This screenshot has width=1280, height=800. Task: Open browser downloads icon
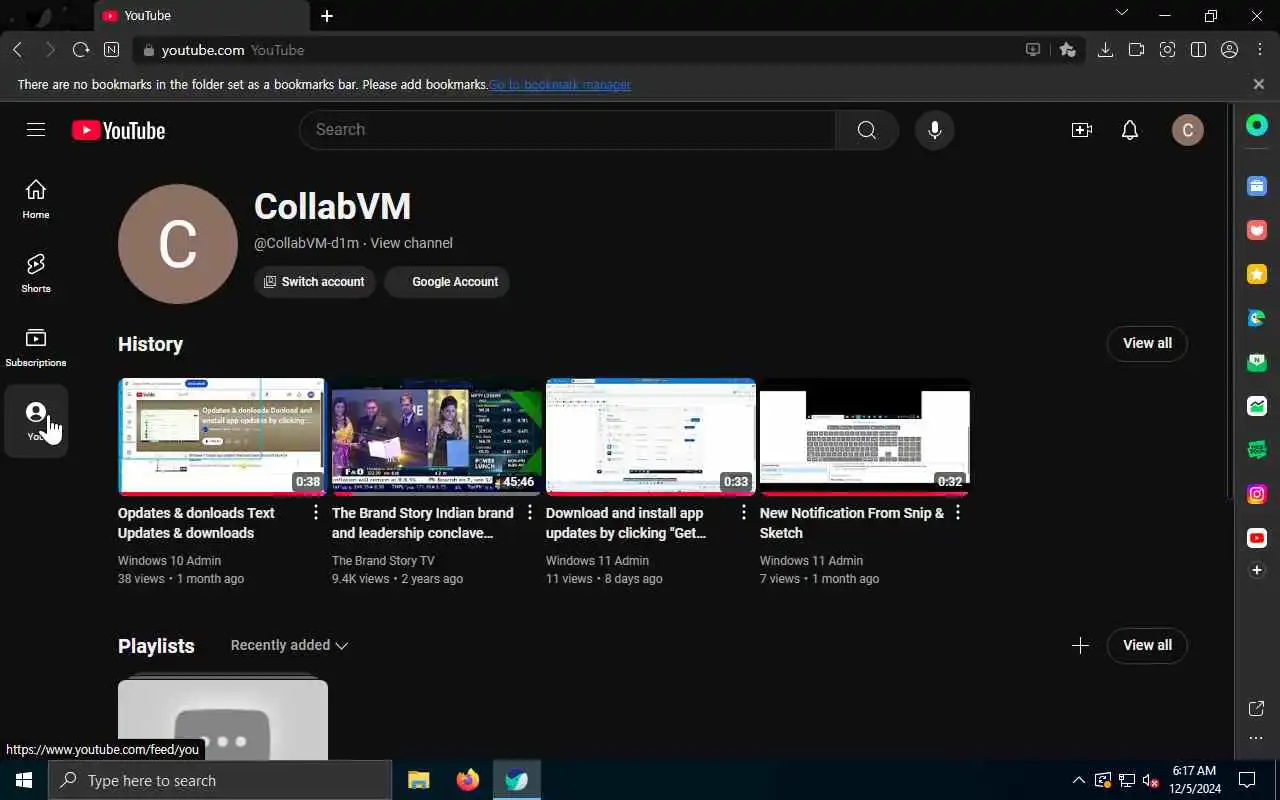click(x=1105, y=50)
